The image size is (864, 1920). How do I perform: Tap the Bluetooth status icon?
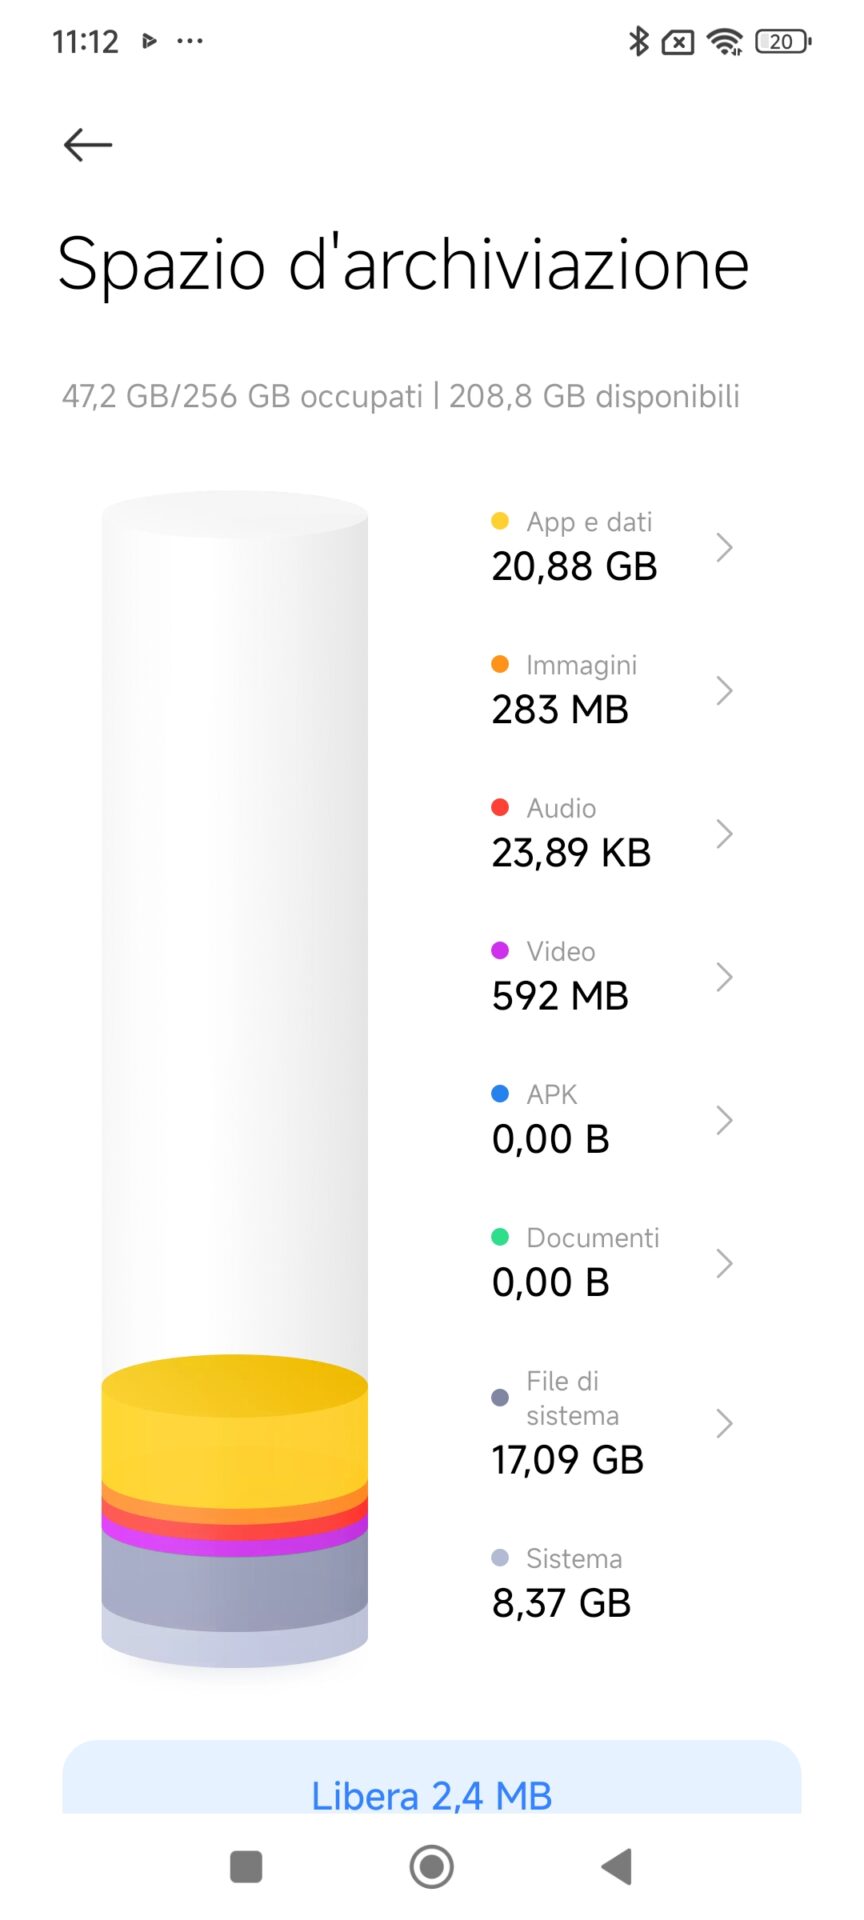tap(638, 41)
